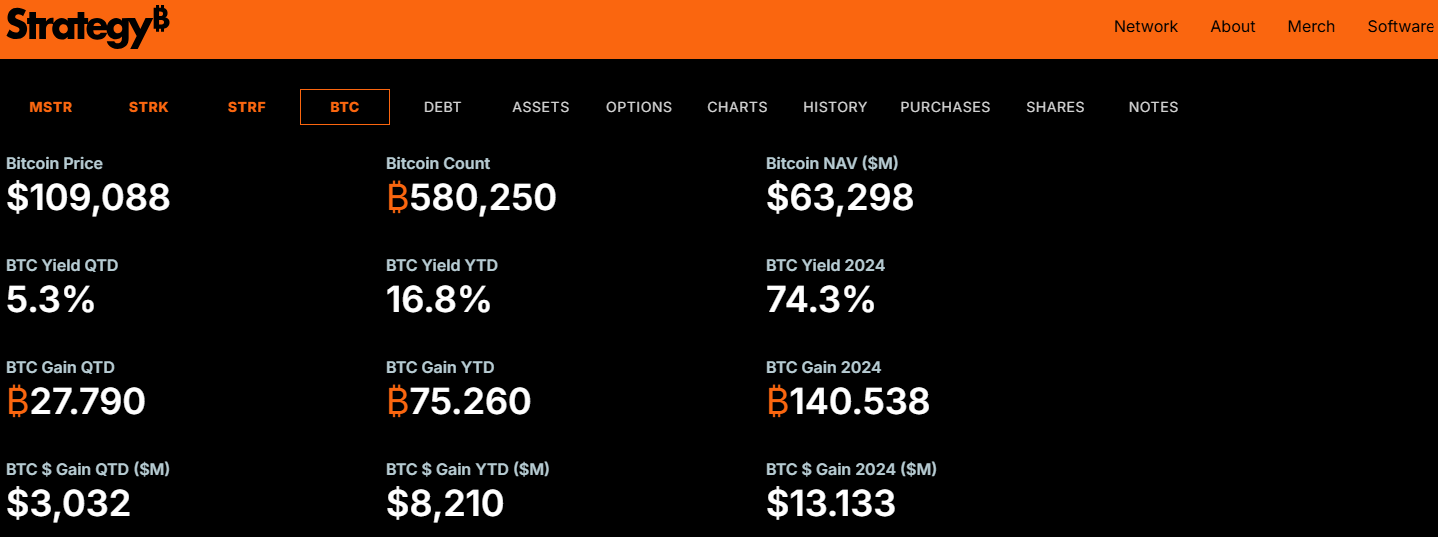This screenshot has width=1438, height=537.
Task: Open the STRF tab
Action: tap(247, 107)
